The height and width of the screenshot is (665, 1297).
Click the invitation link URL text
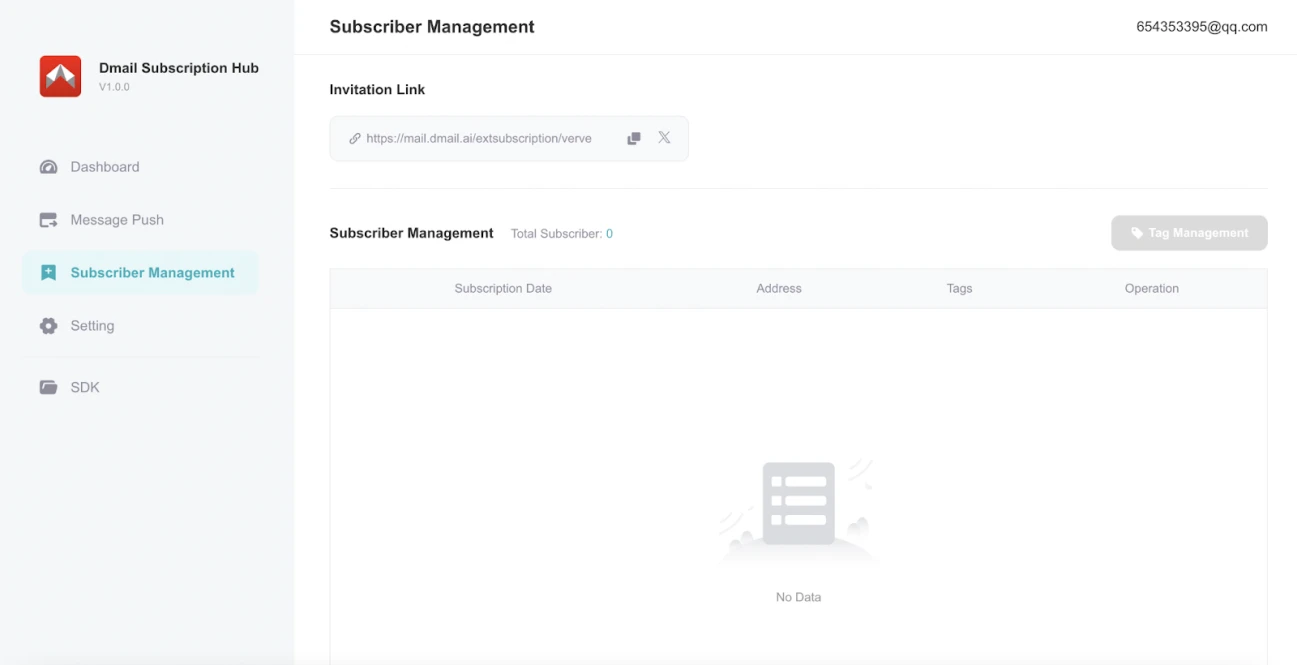coord(478,139)
